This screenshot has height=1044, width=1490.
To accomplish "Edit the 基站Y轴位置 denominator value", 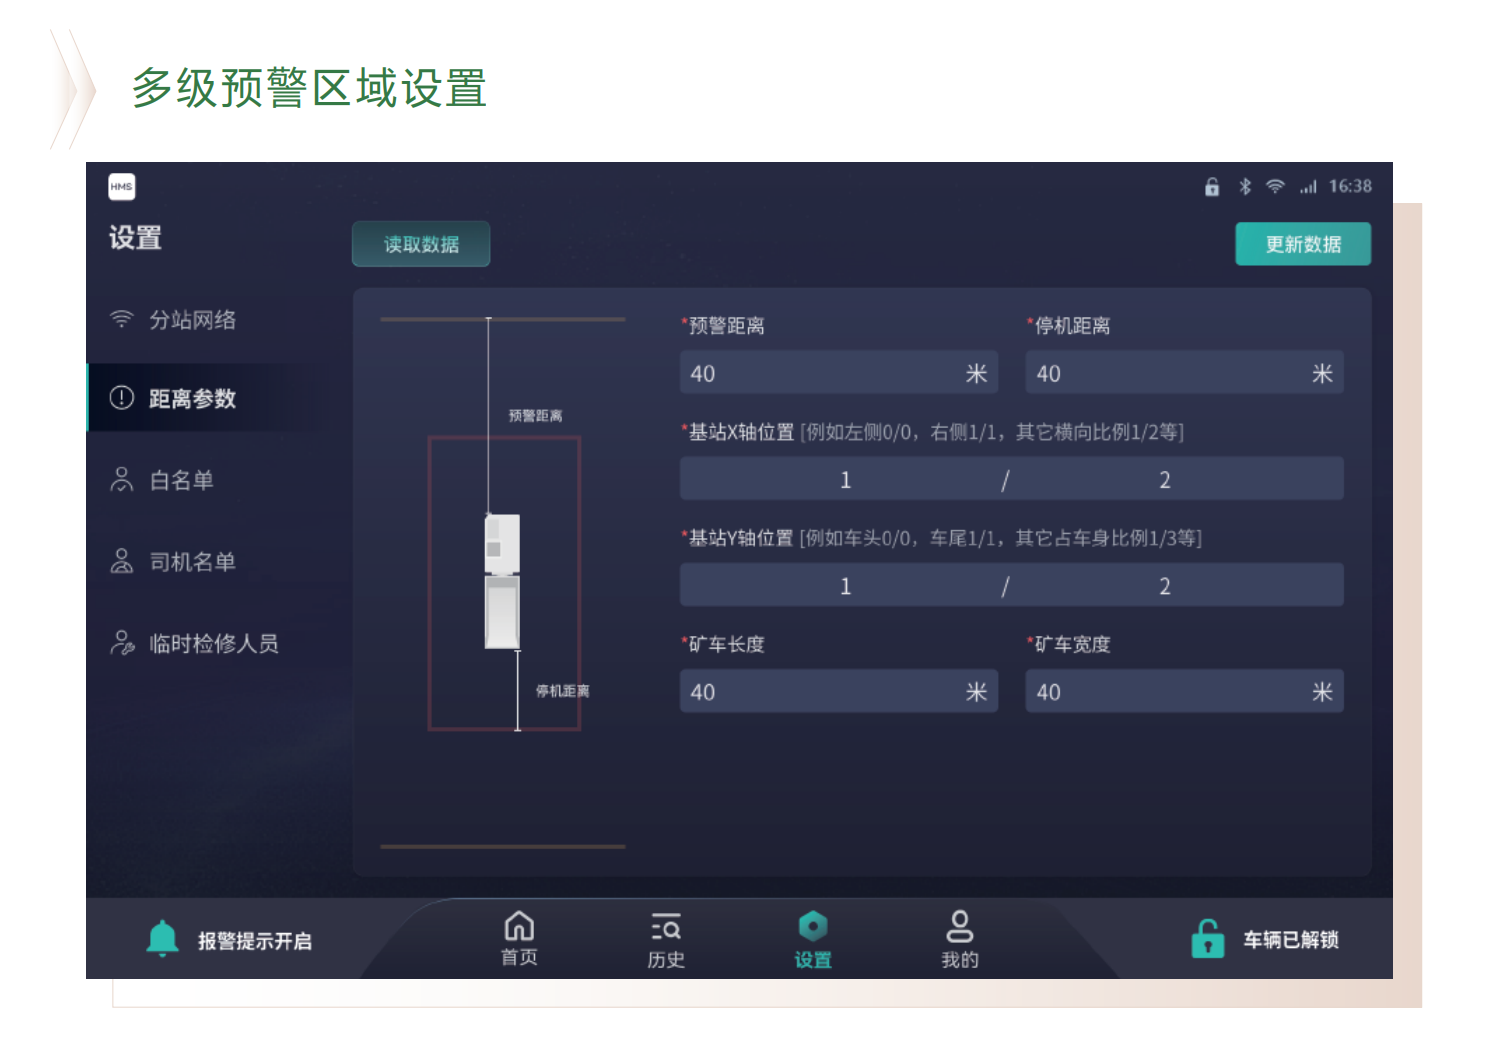I will (1164, 586).
